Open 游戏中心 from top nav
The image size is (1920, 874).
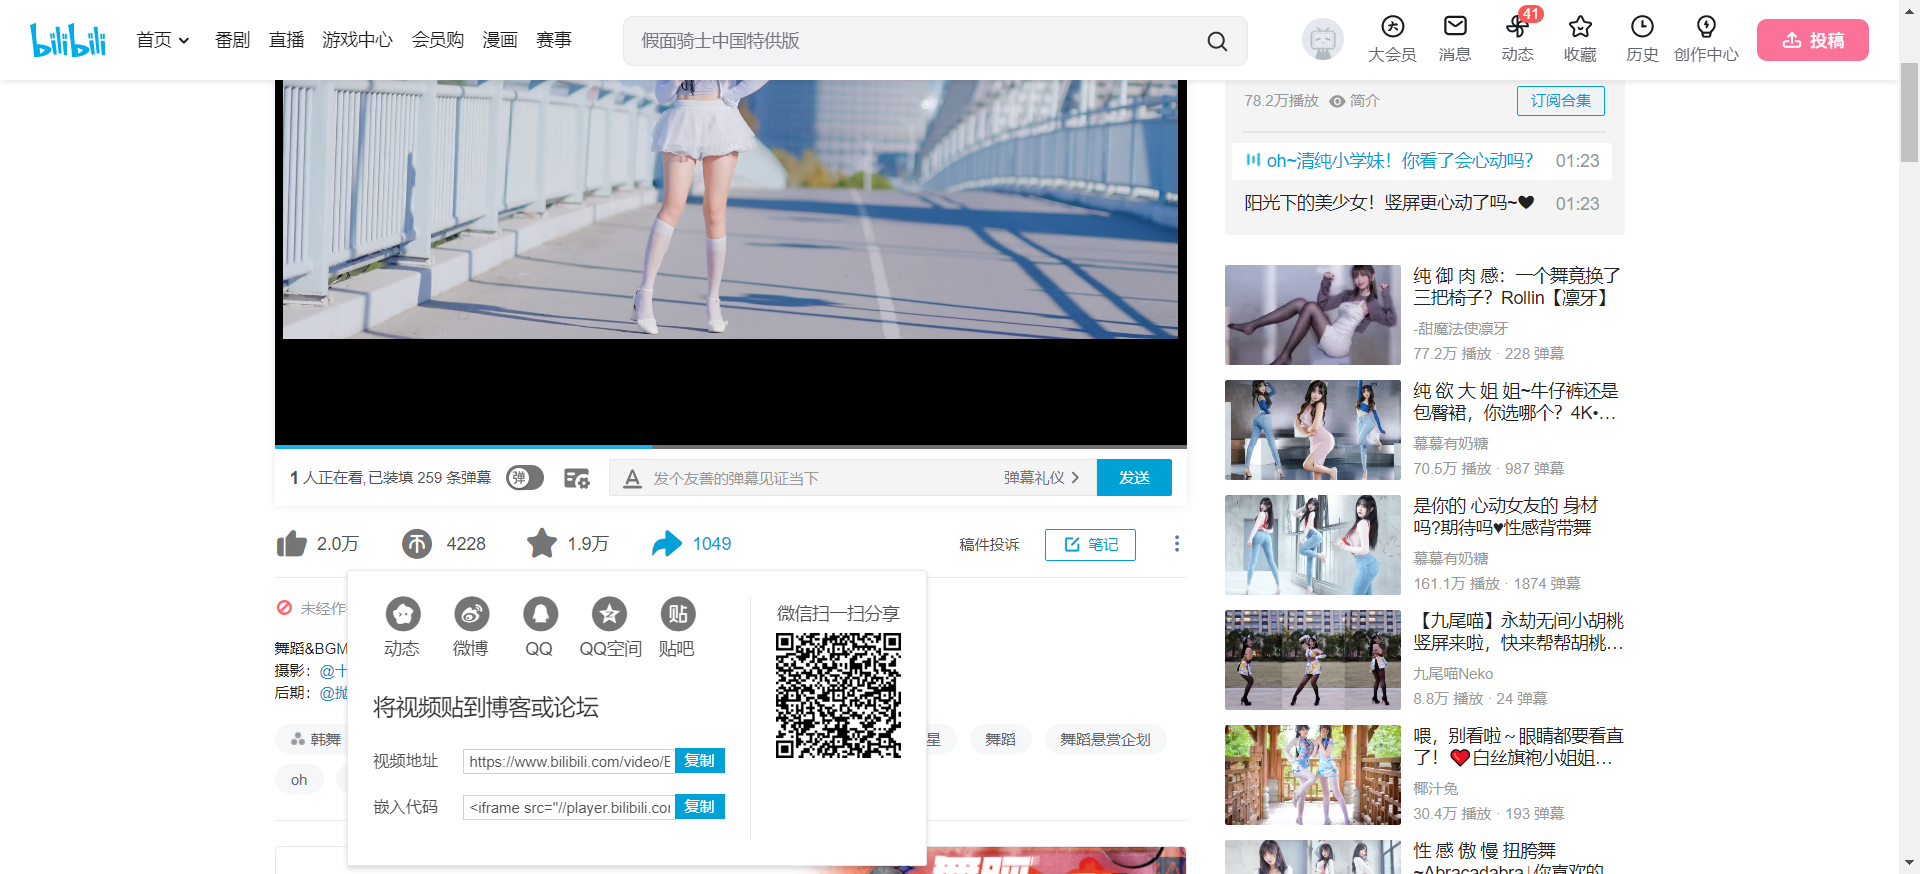tap(357, 40)
